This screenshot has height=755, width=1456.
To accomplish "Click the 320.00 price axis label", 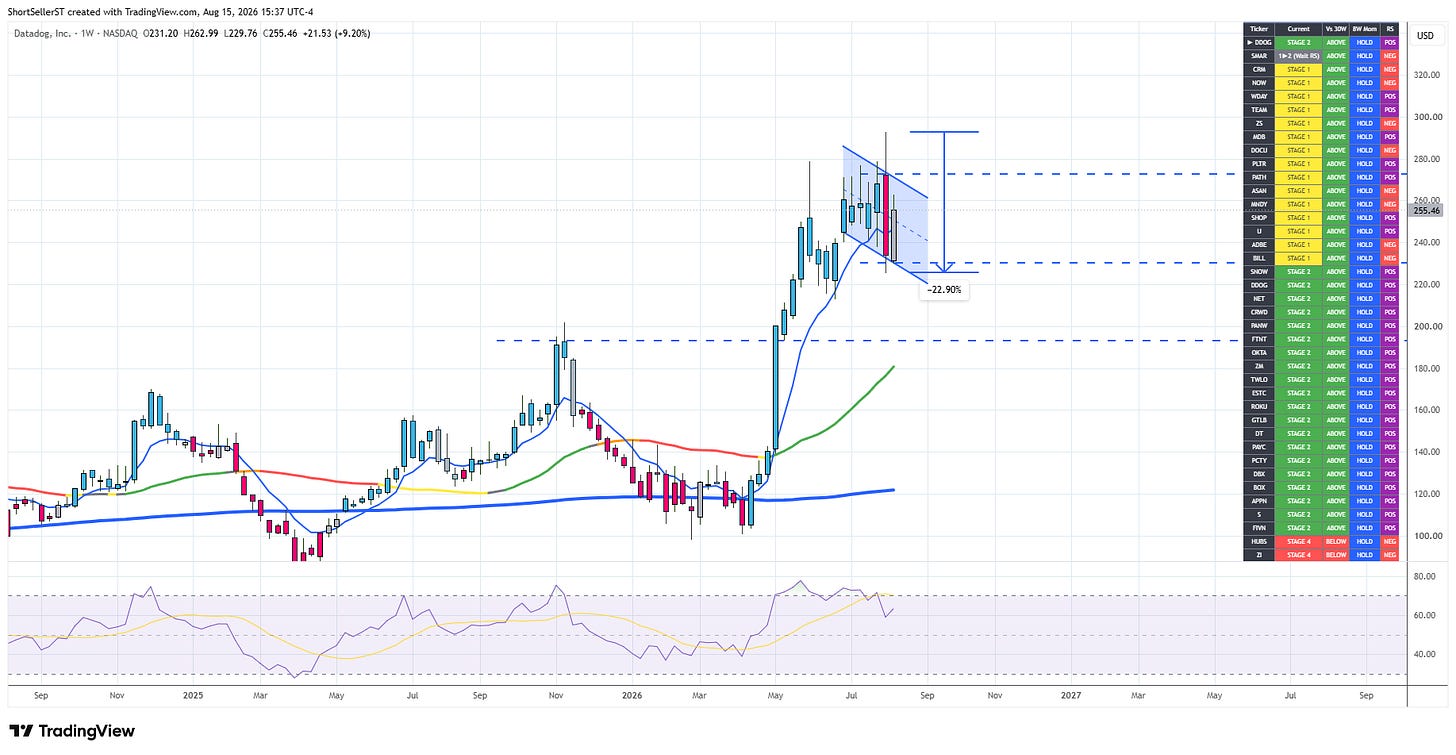I will tap(1425, 75).
